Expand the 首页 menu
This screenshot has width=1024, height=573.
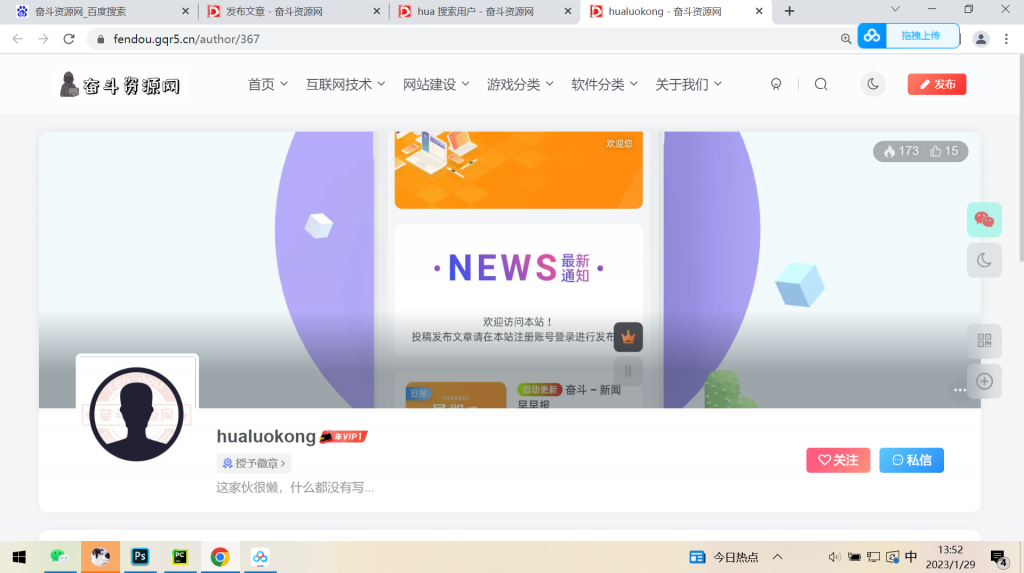(268, 84)
